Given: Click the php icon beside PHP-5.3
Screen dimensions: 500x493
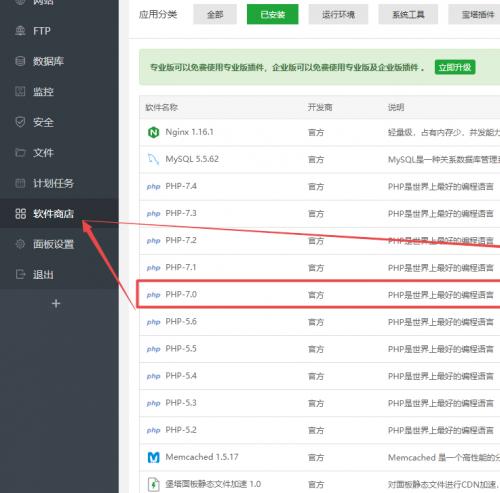Looking at the screenshot, I should (x=153, y=404).
